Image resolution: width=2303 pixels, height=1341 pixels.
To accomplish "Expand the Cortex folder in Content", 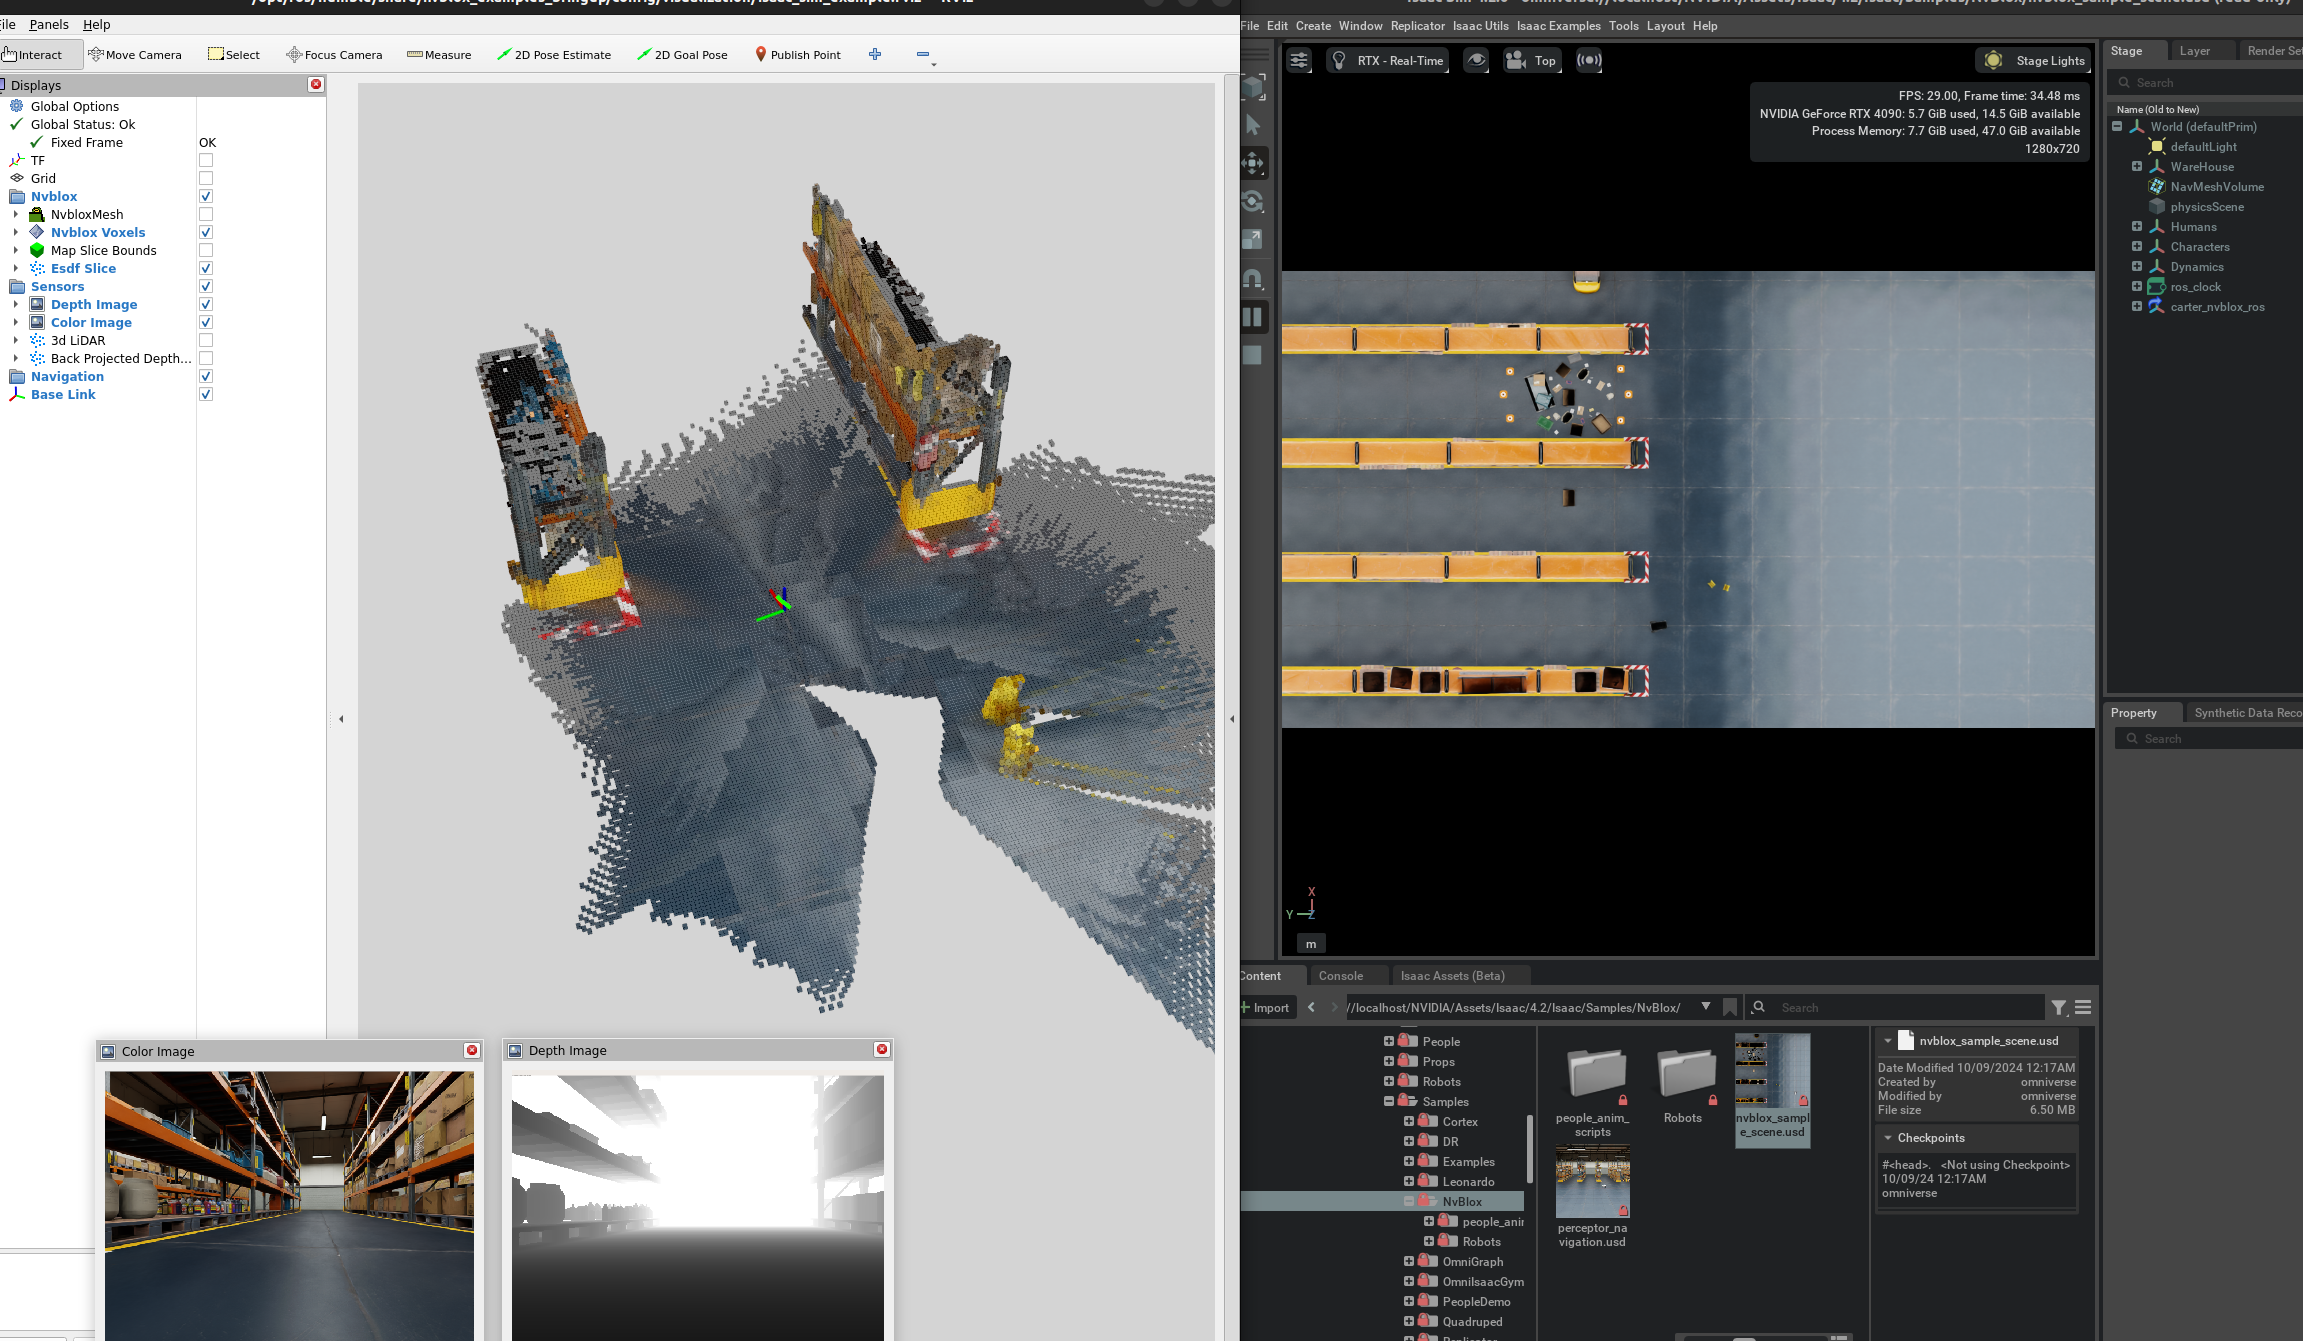I will tap(1409, 1121).
